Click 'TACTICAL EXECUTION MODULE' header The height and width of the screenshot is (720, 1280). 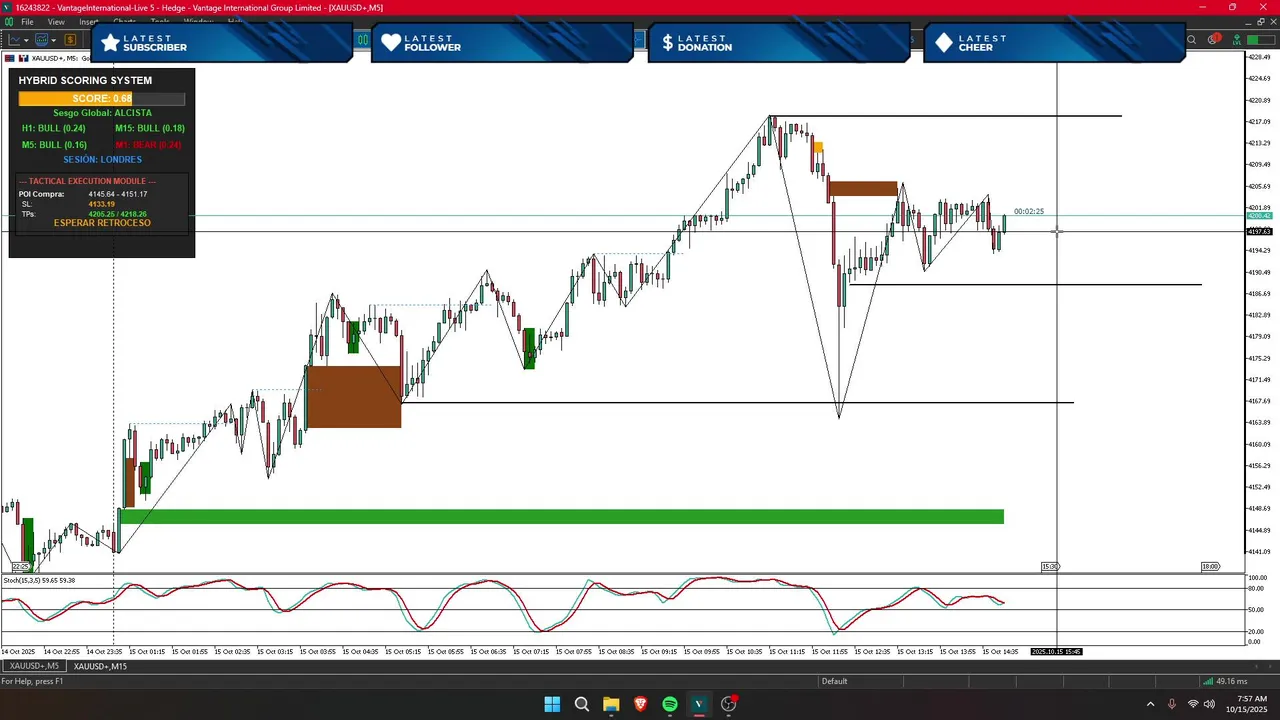coord(87,181)
